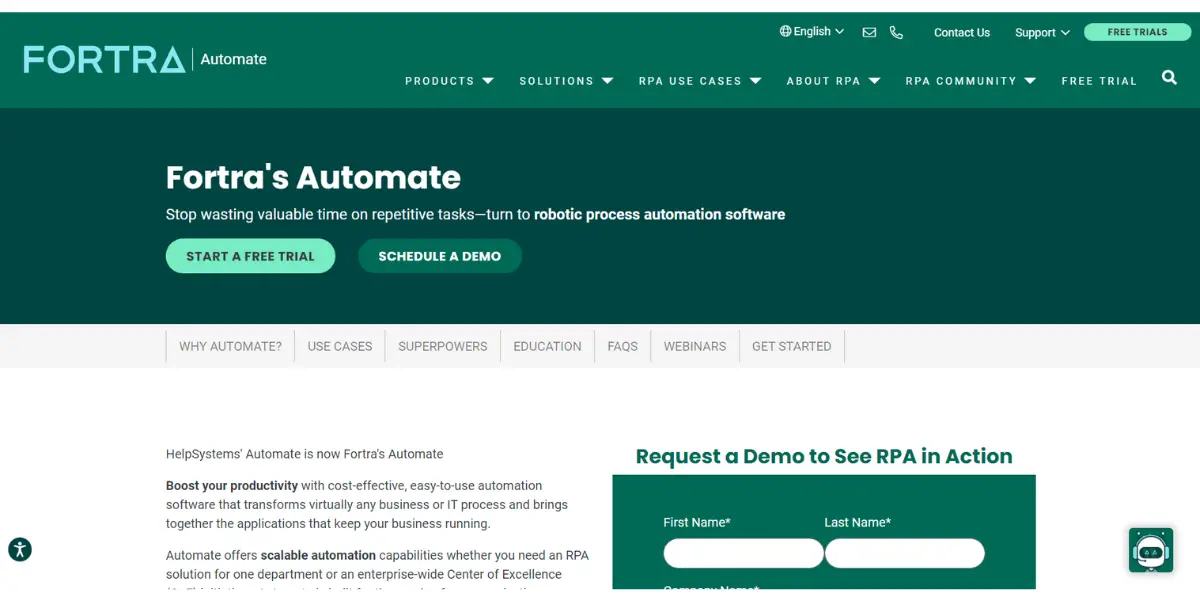1200x600 pixels.
Task: Open site search magnifier icon
Action: click(1169, 78)
